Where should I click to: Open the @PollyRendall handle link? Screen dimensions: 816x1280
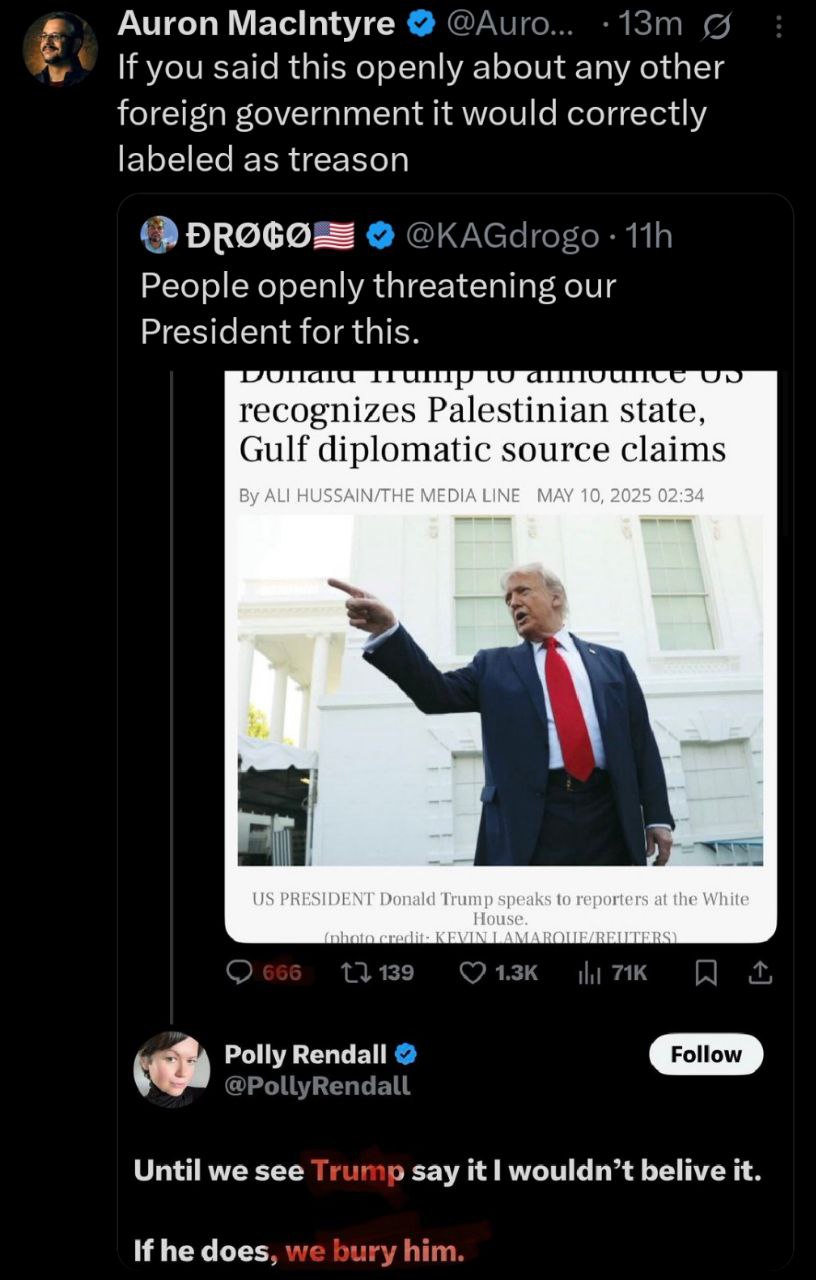[x=317, y=1086]
